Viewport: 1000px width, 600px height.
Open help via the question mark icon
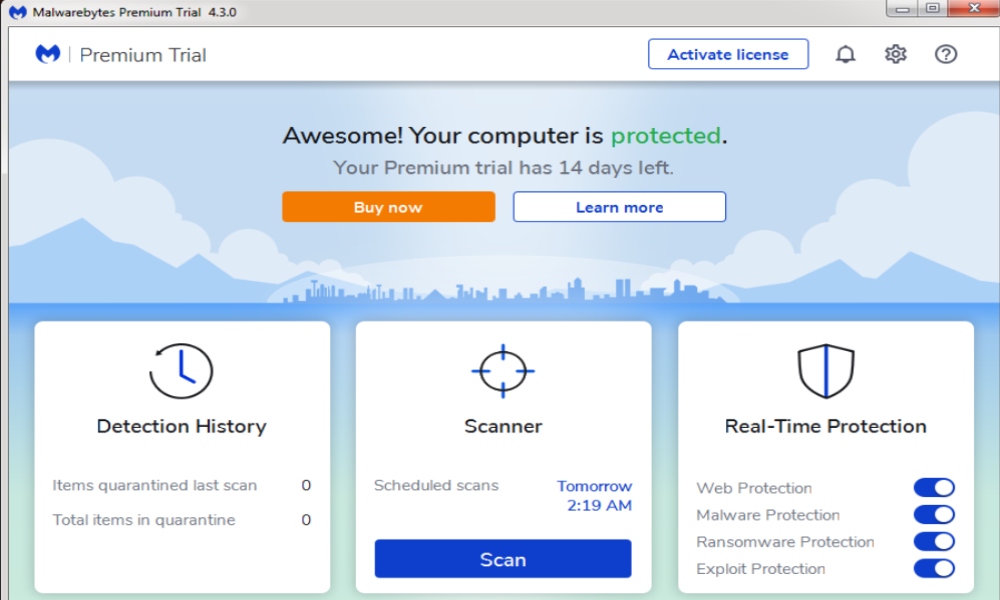pyautogui.click(x=946, y=54)
